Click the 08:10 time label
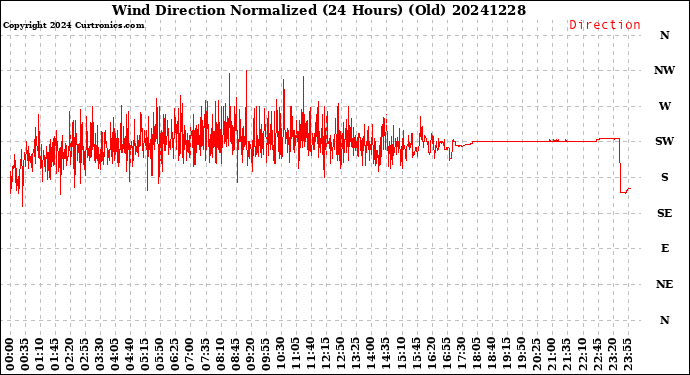This screenshot has height=375, width=690. coord(220,354)
